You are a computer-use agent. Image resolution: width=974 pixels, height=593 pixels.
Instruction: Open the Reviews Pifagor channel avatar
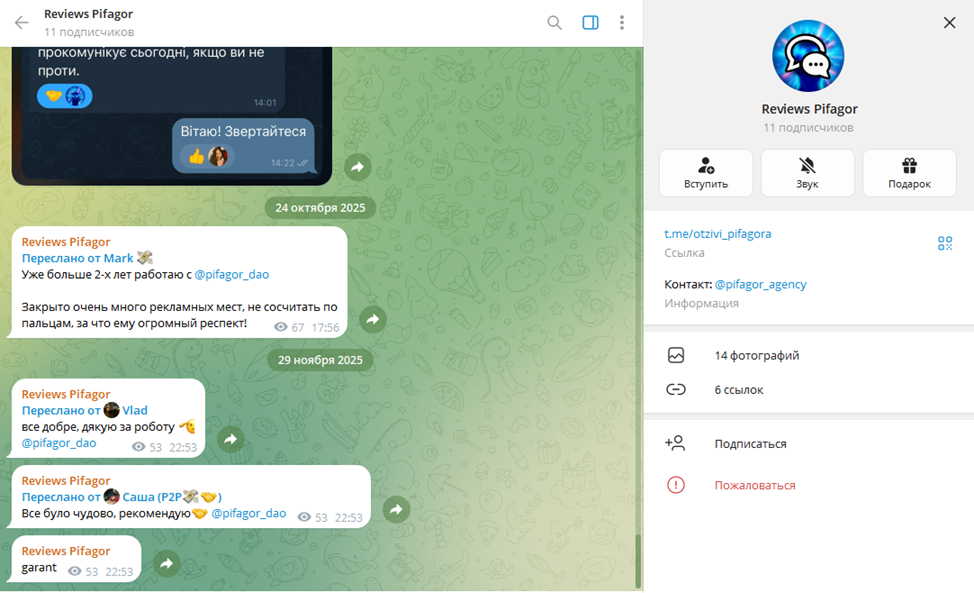pyautogui.click(x=808, y=56)
